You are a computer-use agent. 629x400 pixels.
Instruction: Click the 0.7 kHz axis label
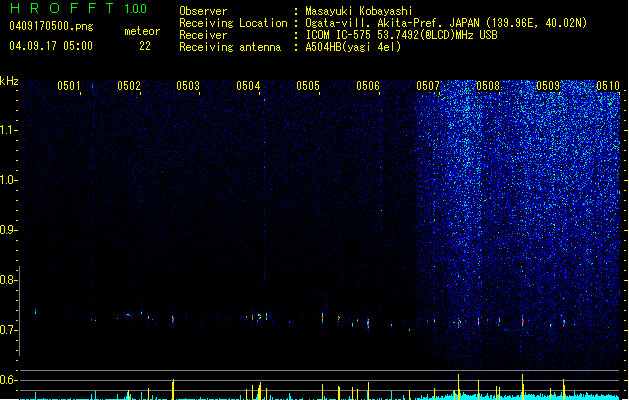[x=8, y=330]
